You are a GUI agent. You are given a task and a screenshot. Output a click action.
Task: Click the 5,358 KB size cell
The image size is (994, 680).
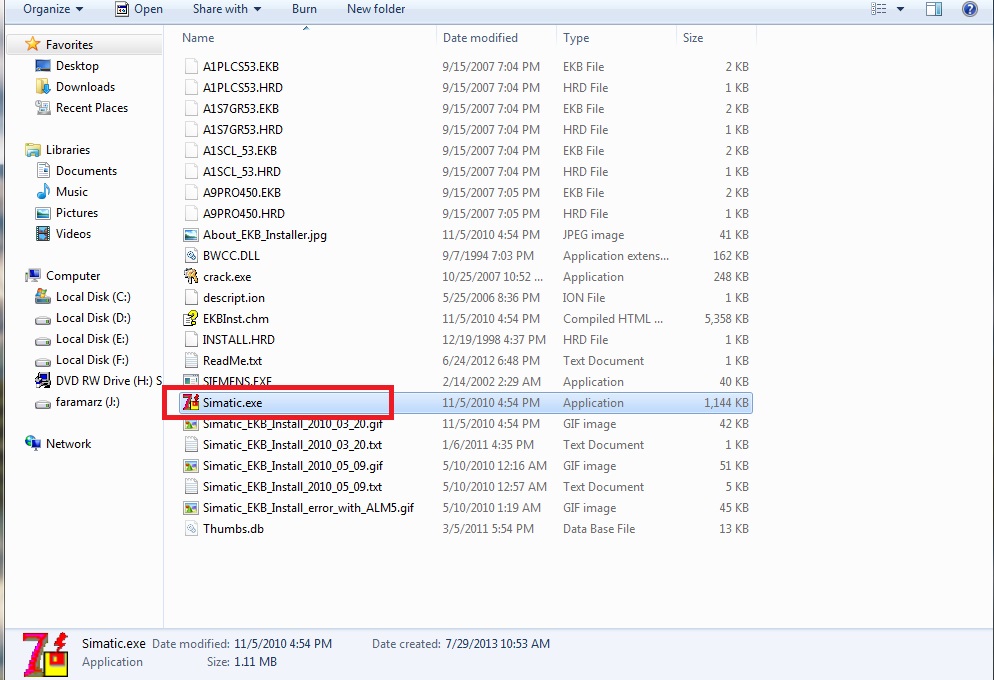[726, 318]
